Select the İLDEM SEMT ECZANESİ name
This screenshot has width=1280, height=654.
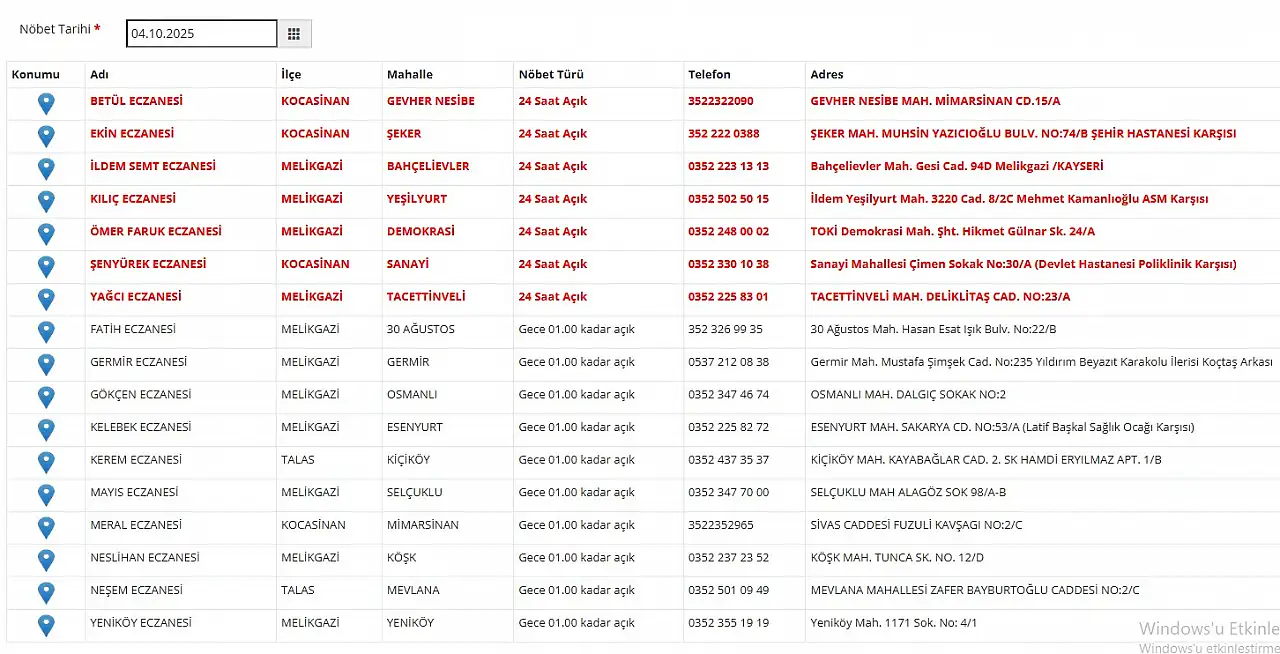[153, 166]
